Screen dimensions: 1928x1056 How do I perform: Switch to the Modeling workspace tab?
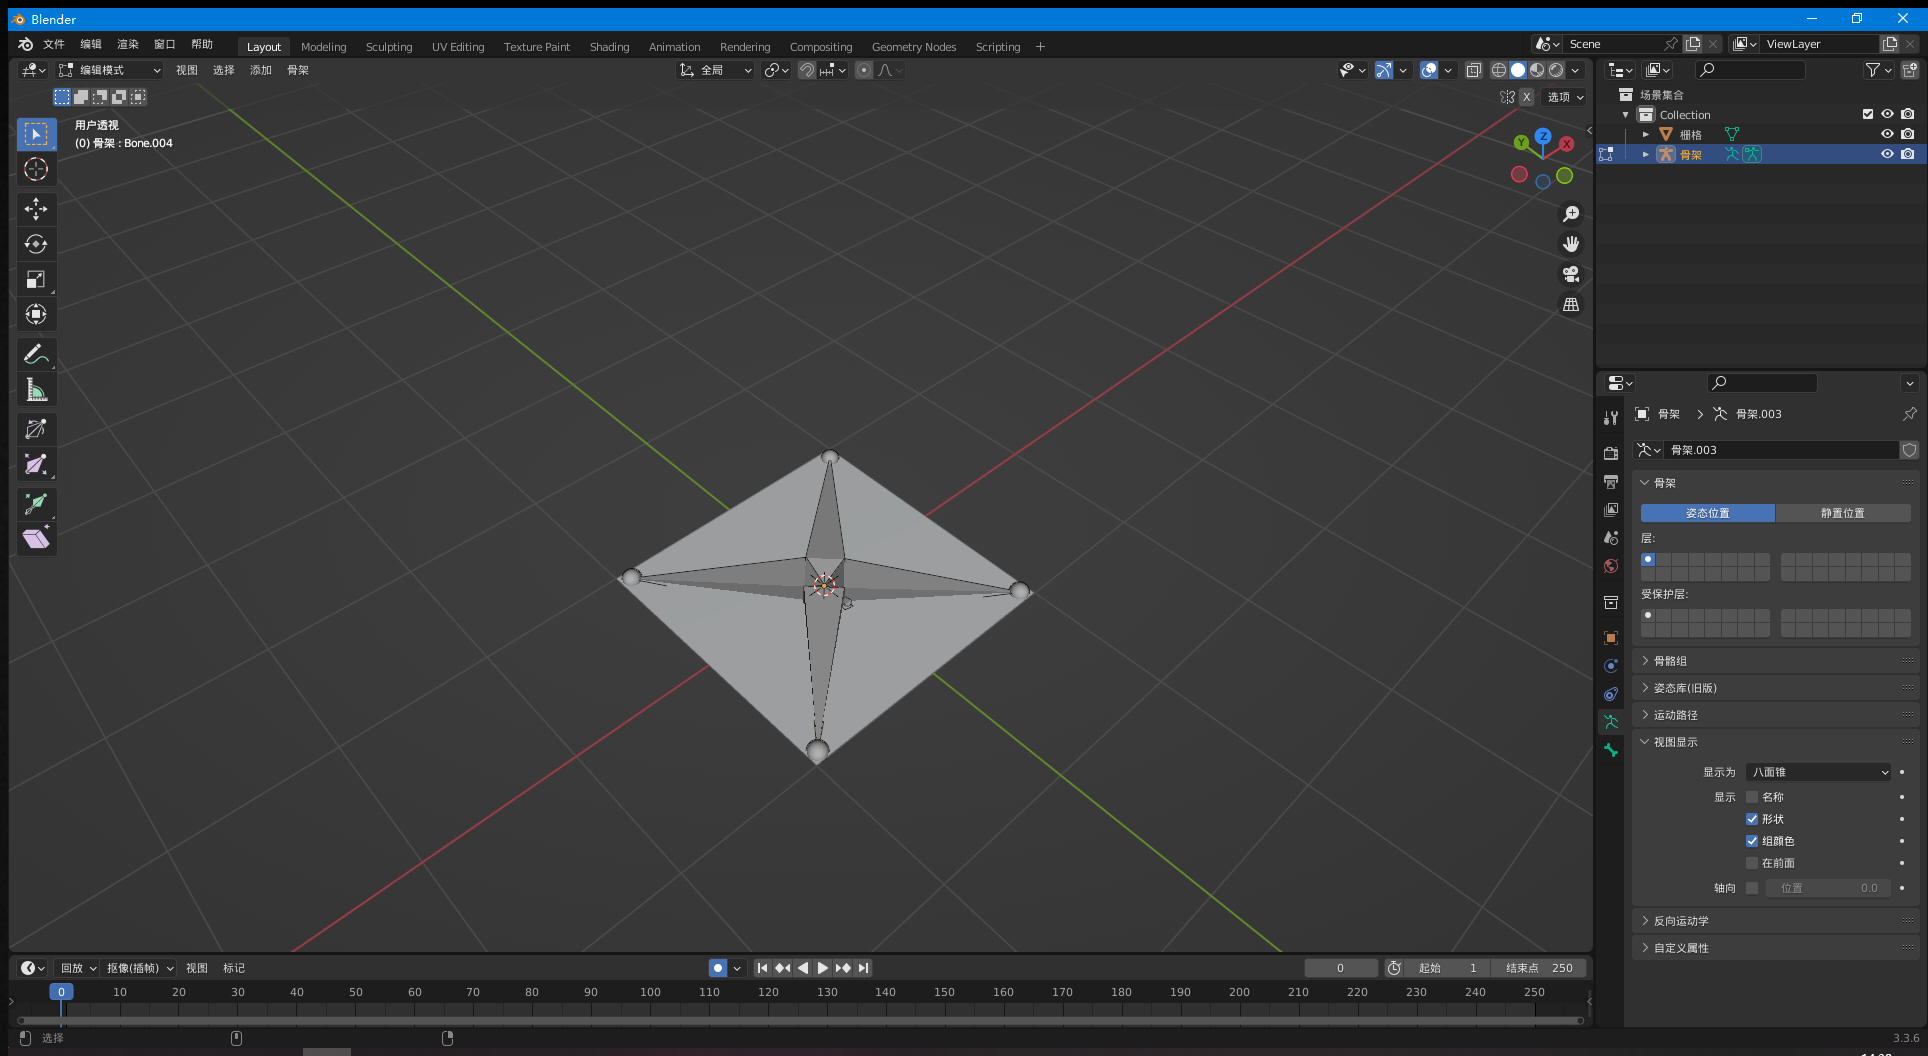(323, 47)
